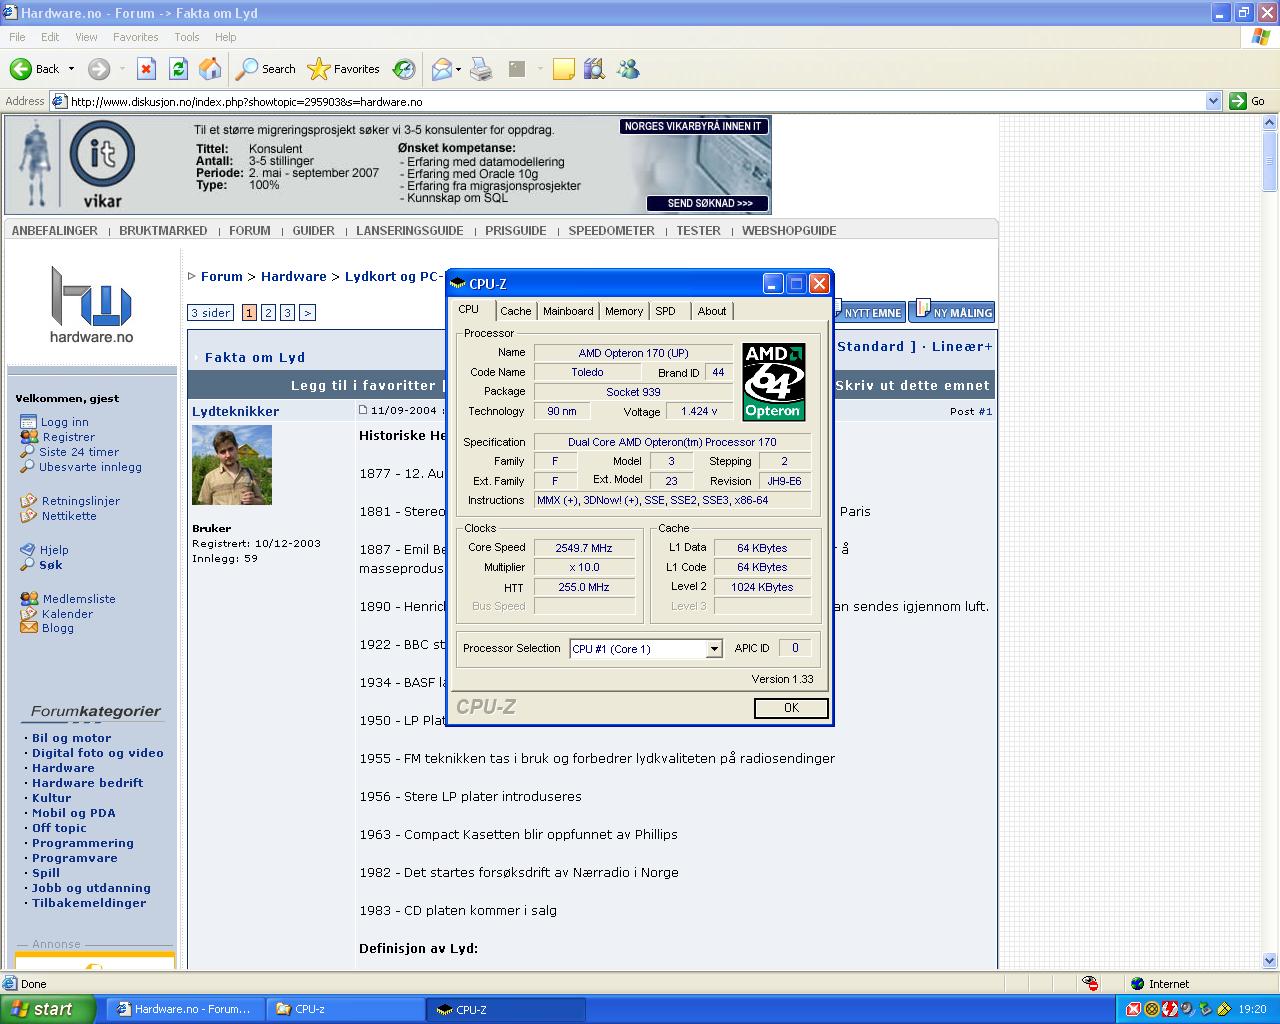The width and height of the screenshot is (1280, 1024).
Task: Switch to the SPD tab in CPU-Z
Action: [666, 311]
